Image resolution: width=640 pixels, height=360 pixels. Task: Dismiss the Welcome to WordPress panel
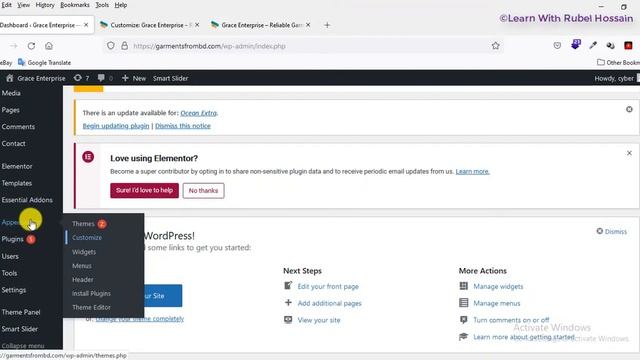click(x=611, y=231)
